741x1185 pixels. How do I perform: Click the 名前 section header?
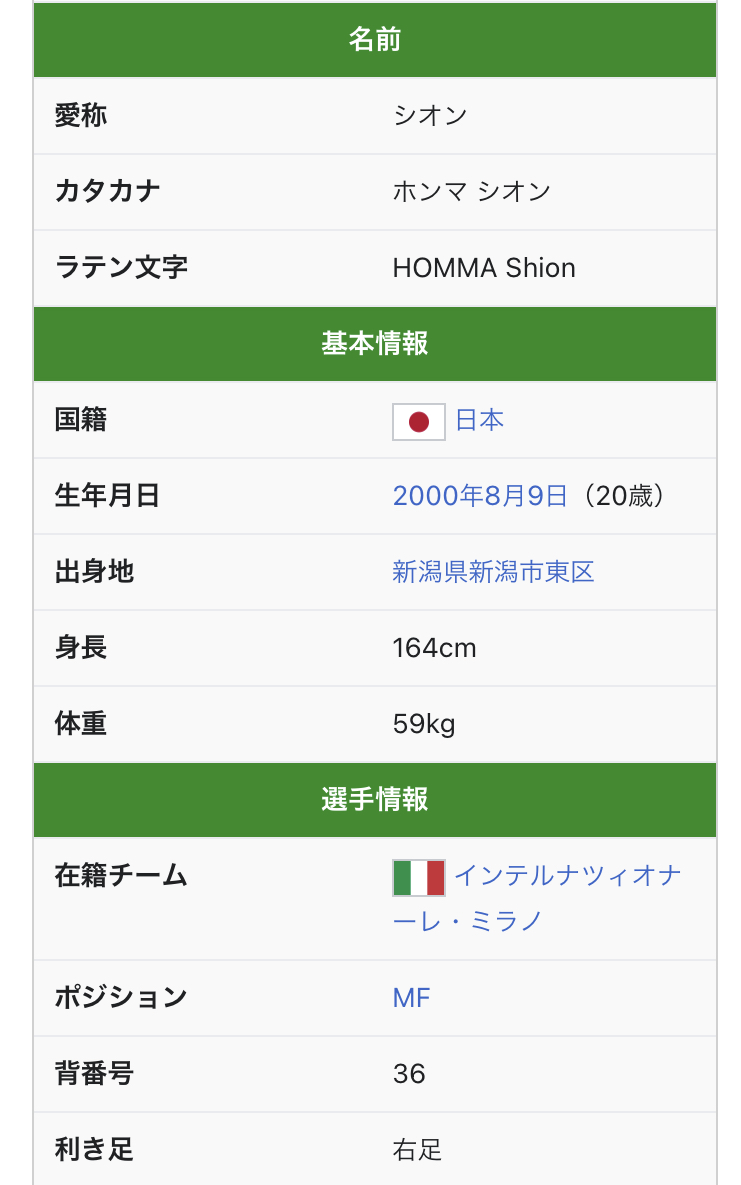375,40
